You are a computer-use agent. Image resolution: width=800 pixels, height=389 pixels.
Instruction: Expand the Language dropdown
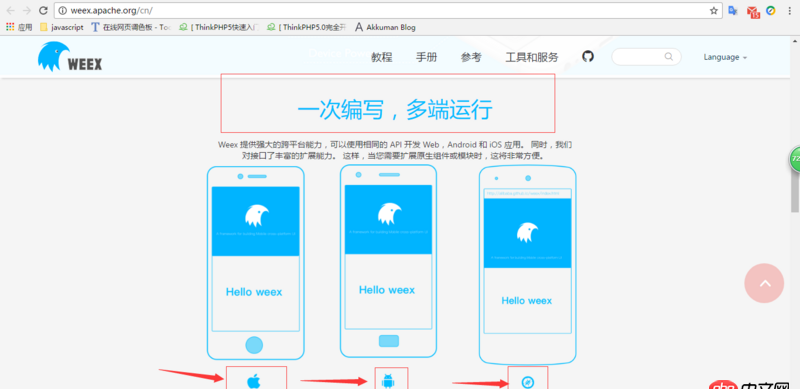(725, 57)
